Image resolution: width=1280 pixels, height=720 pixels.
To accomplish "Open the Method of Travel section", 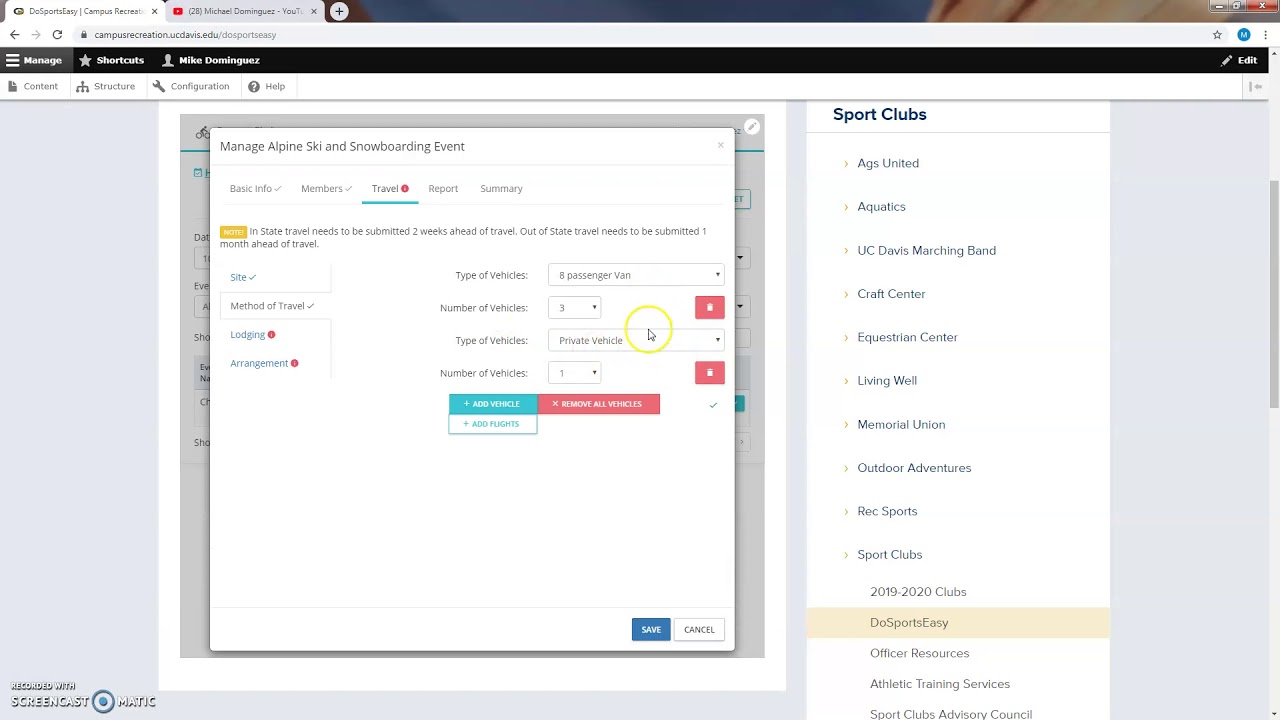I will pos(272,306).
